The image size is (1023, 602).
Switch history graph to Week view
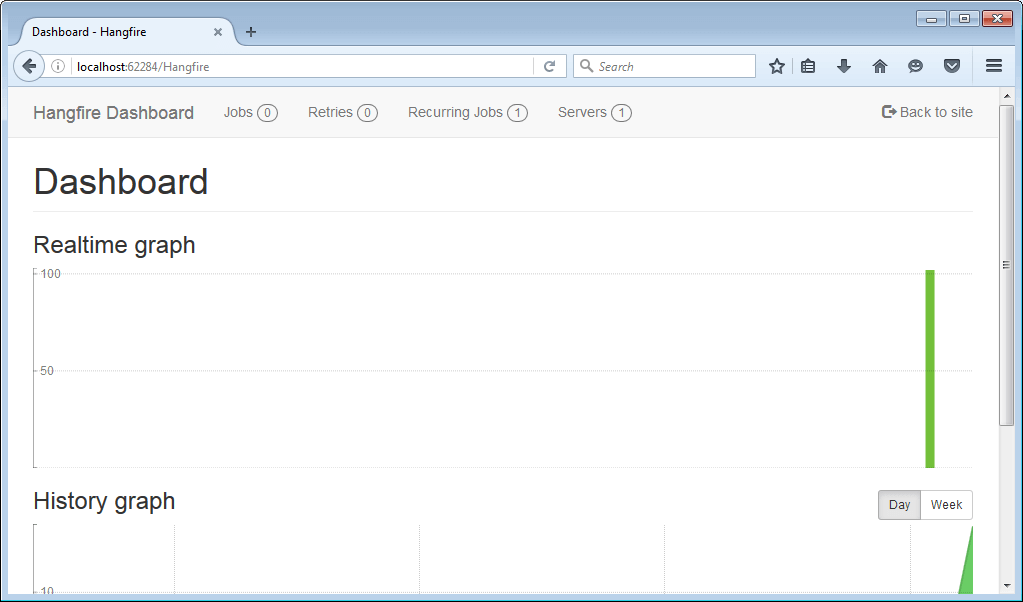point(946,505)
